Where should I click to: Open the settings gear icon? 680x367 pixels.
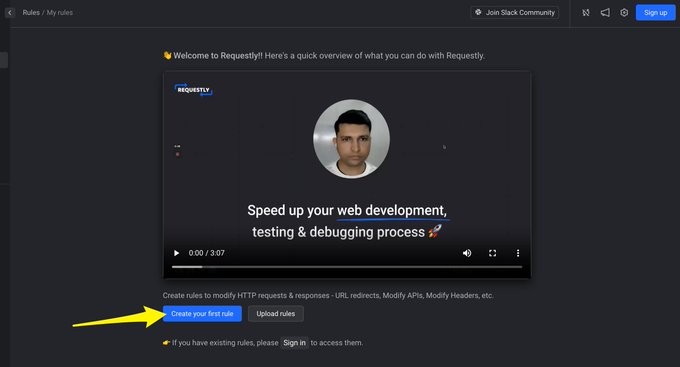tap(624, 13)
